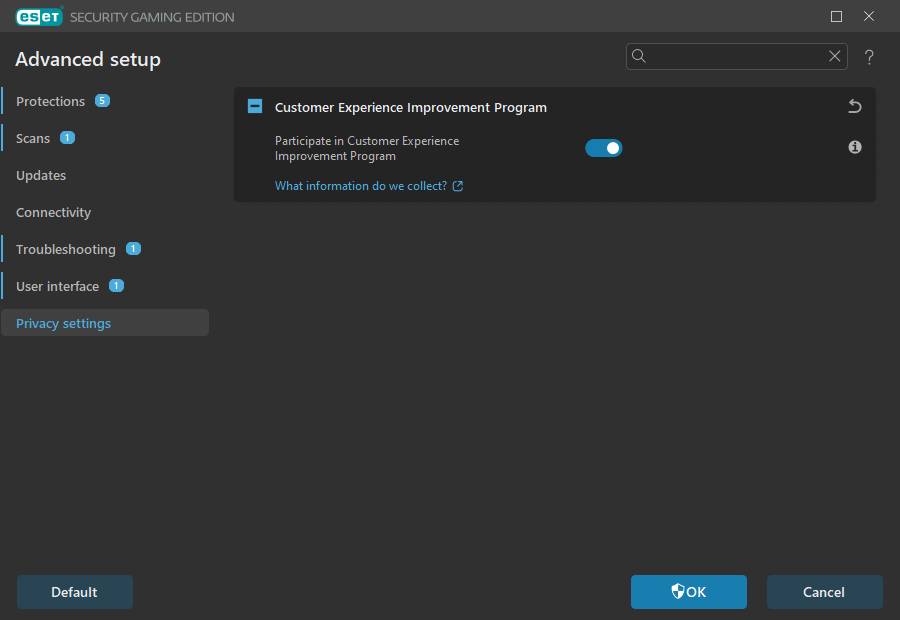Click the ESET logo in title bar

[39, 17]
